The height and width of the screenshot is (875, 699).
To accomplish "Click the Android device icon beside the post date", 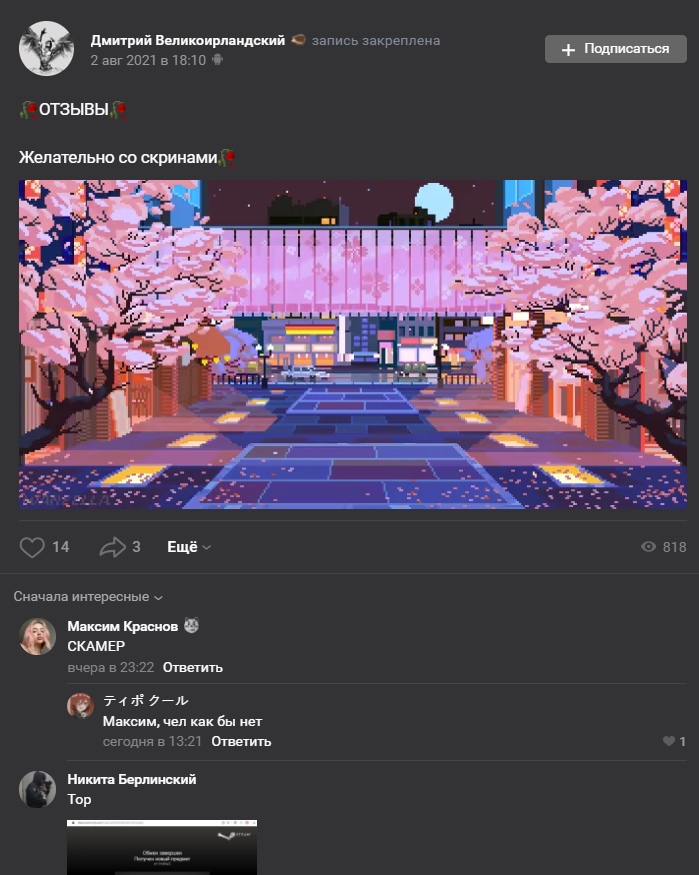I will 218,59.
